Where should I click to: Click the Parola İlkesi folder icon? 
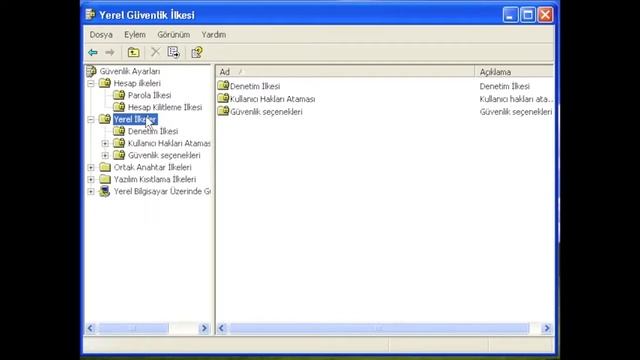(119, 95)
